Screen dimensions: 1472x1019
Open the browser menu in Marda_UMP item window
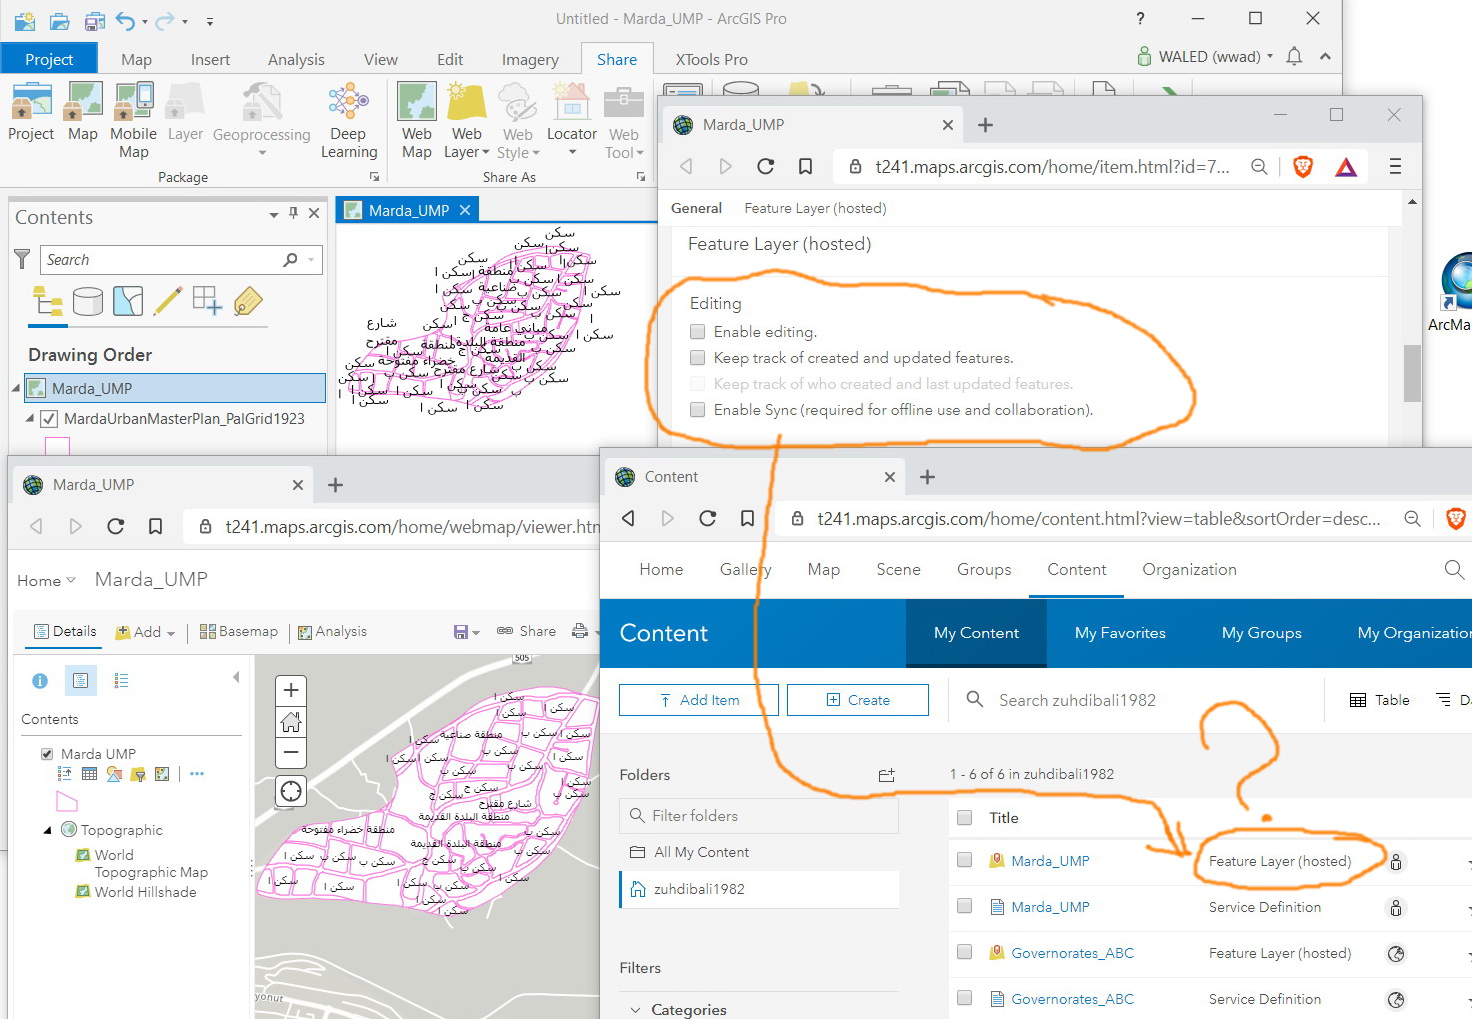point(1395,167)
